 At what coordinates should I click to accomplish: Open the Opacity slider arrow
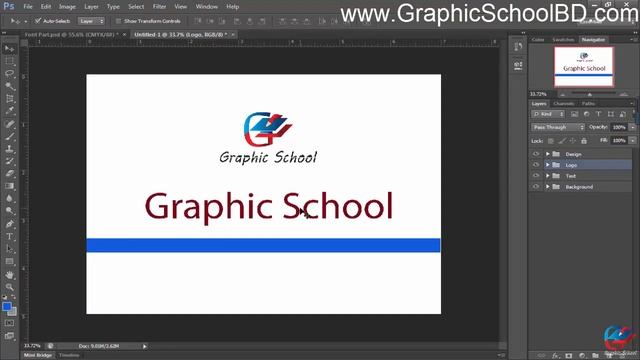[x=633, y=127]
